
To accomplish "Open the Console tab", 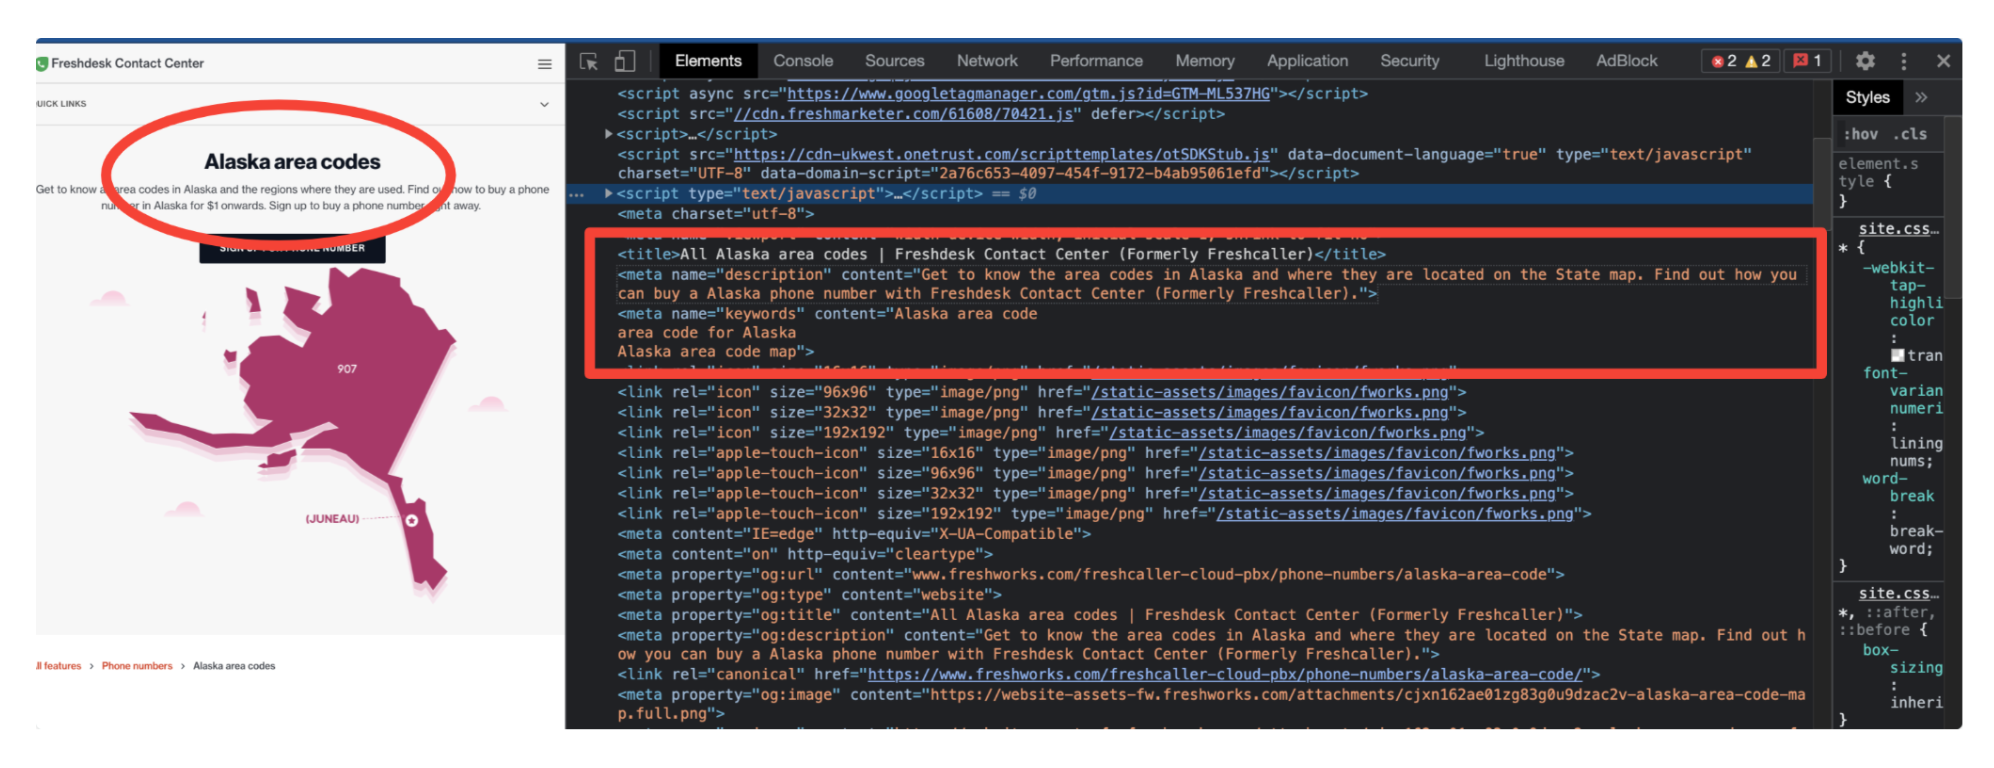I will tap(803, 61).
